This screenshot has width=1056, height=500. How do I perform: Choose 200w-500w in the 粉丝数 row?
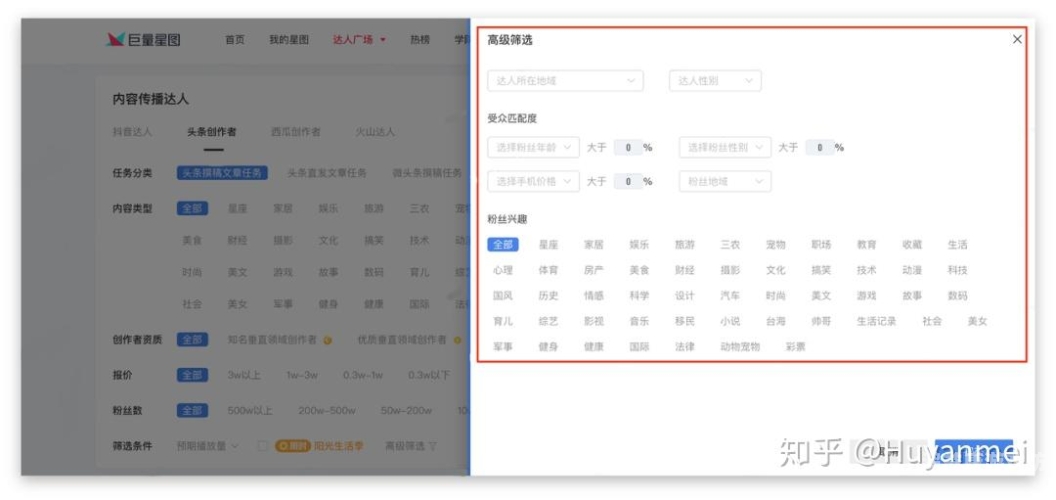327,410
